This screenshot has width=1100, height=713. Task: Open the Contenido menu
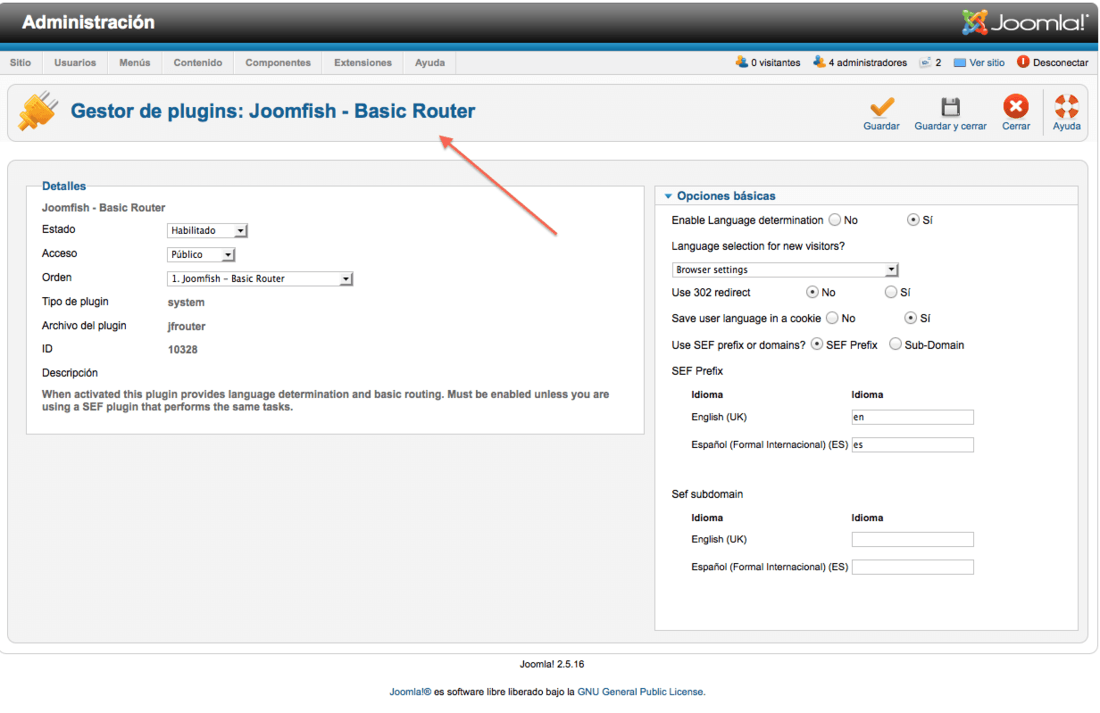tap(198, 62)
